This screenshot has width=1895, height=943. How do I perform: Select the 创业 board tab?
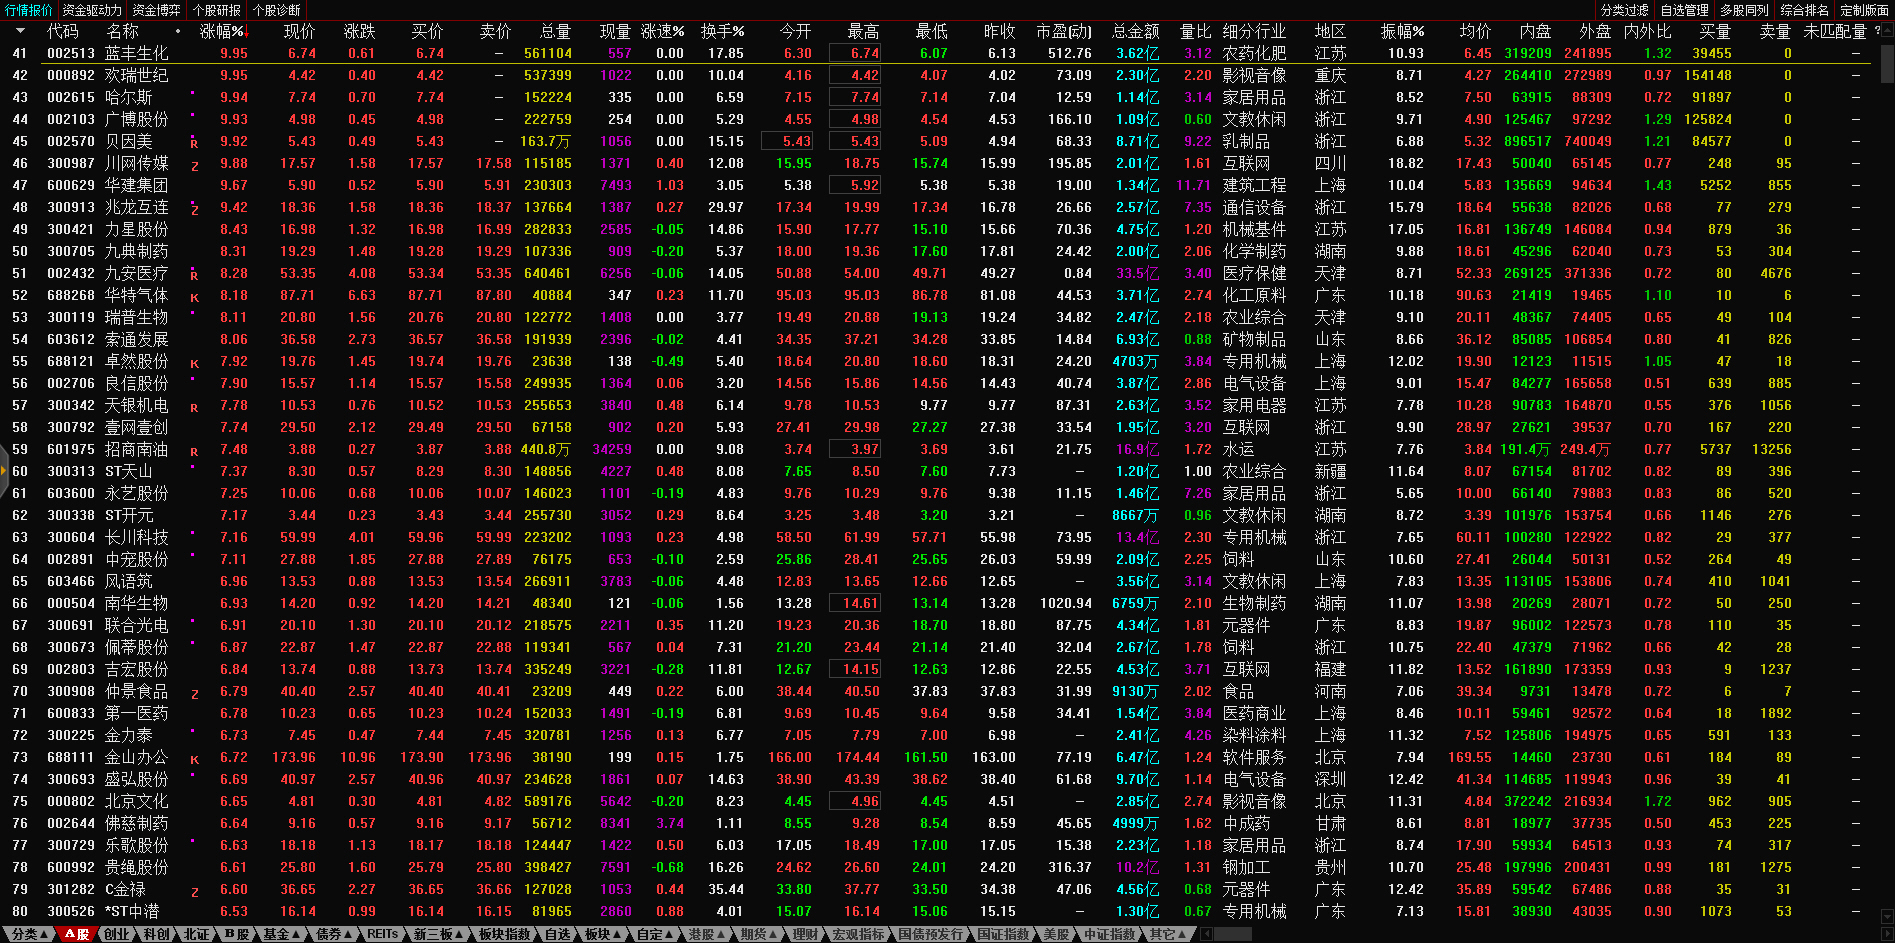click(x=117, y=934)
